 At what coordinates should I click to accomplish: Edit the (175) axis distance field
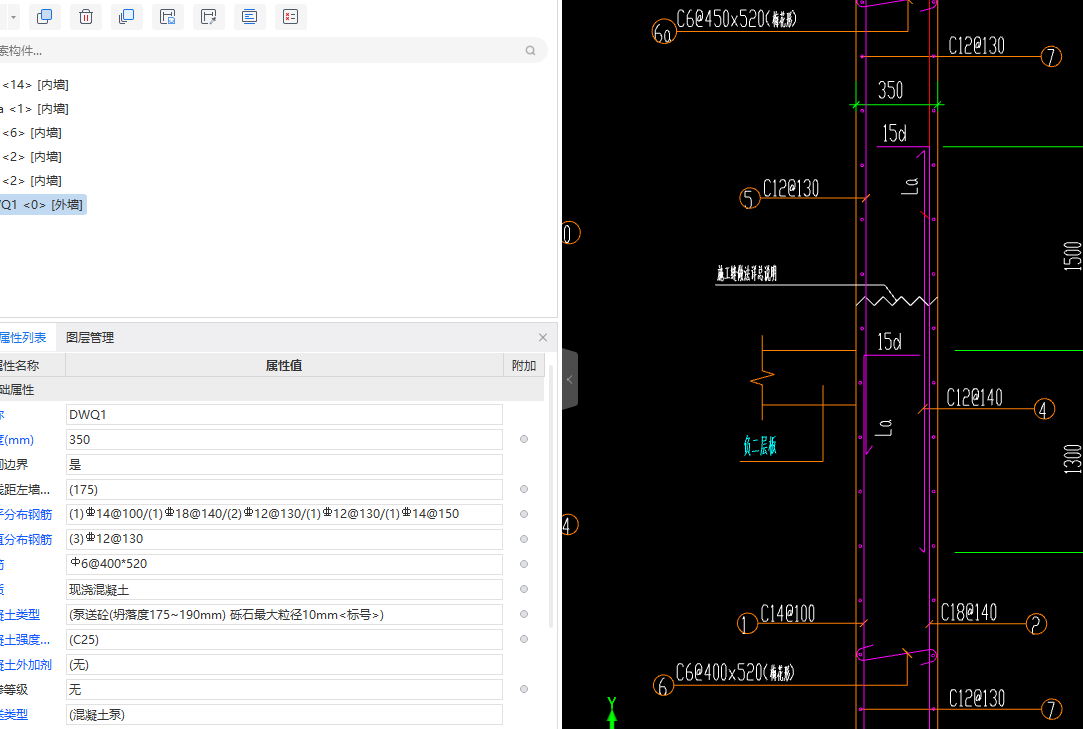tap(284, 489)
